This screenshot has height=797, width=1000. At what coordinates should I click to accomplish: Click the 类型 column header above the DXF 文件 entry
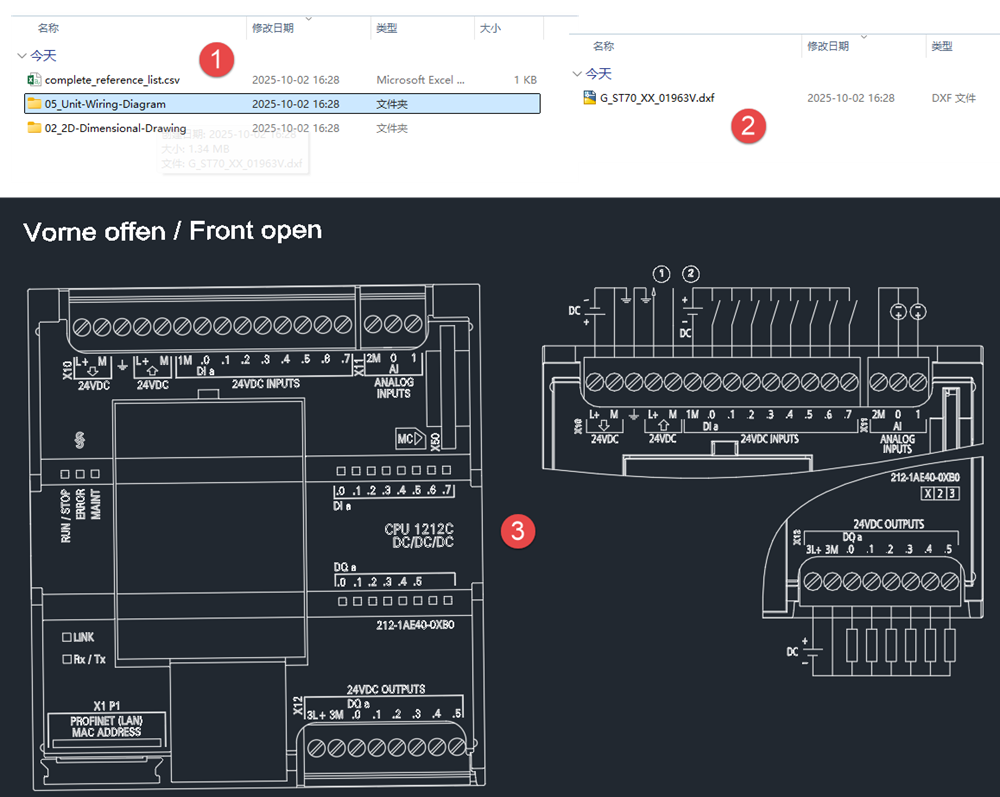[x=941, y=46]
